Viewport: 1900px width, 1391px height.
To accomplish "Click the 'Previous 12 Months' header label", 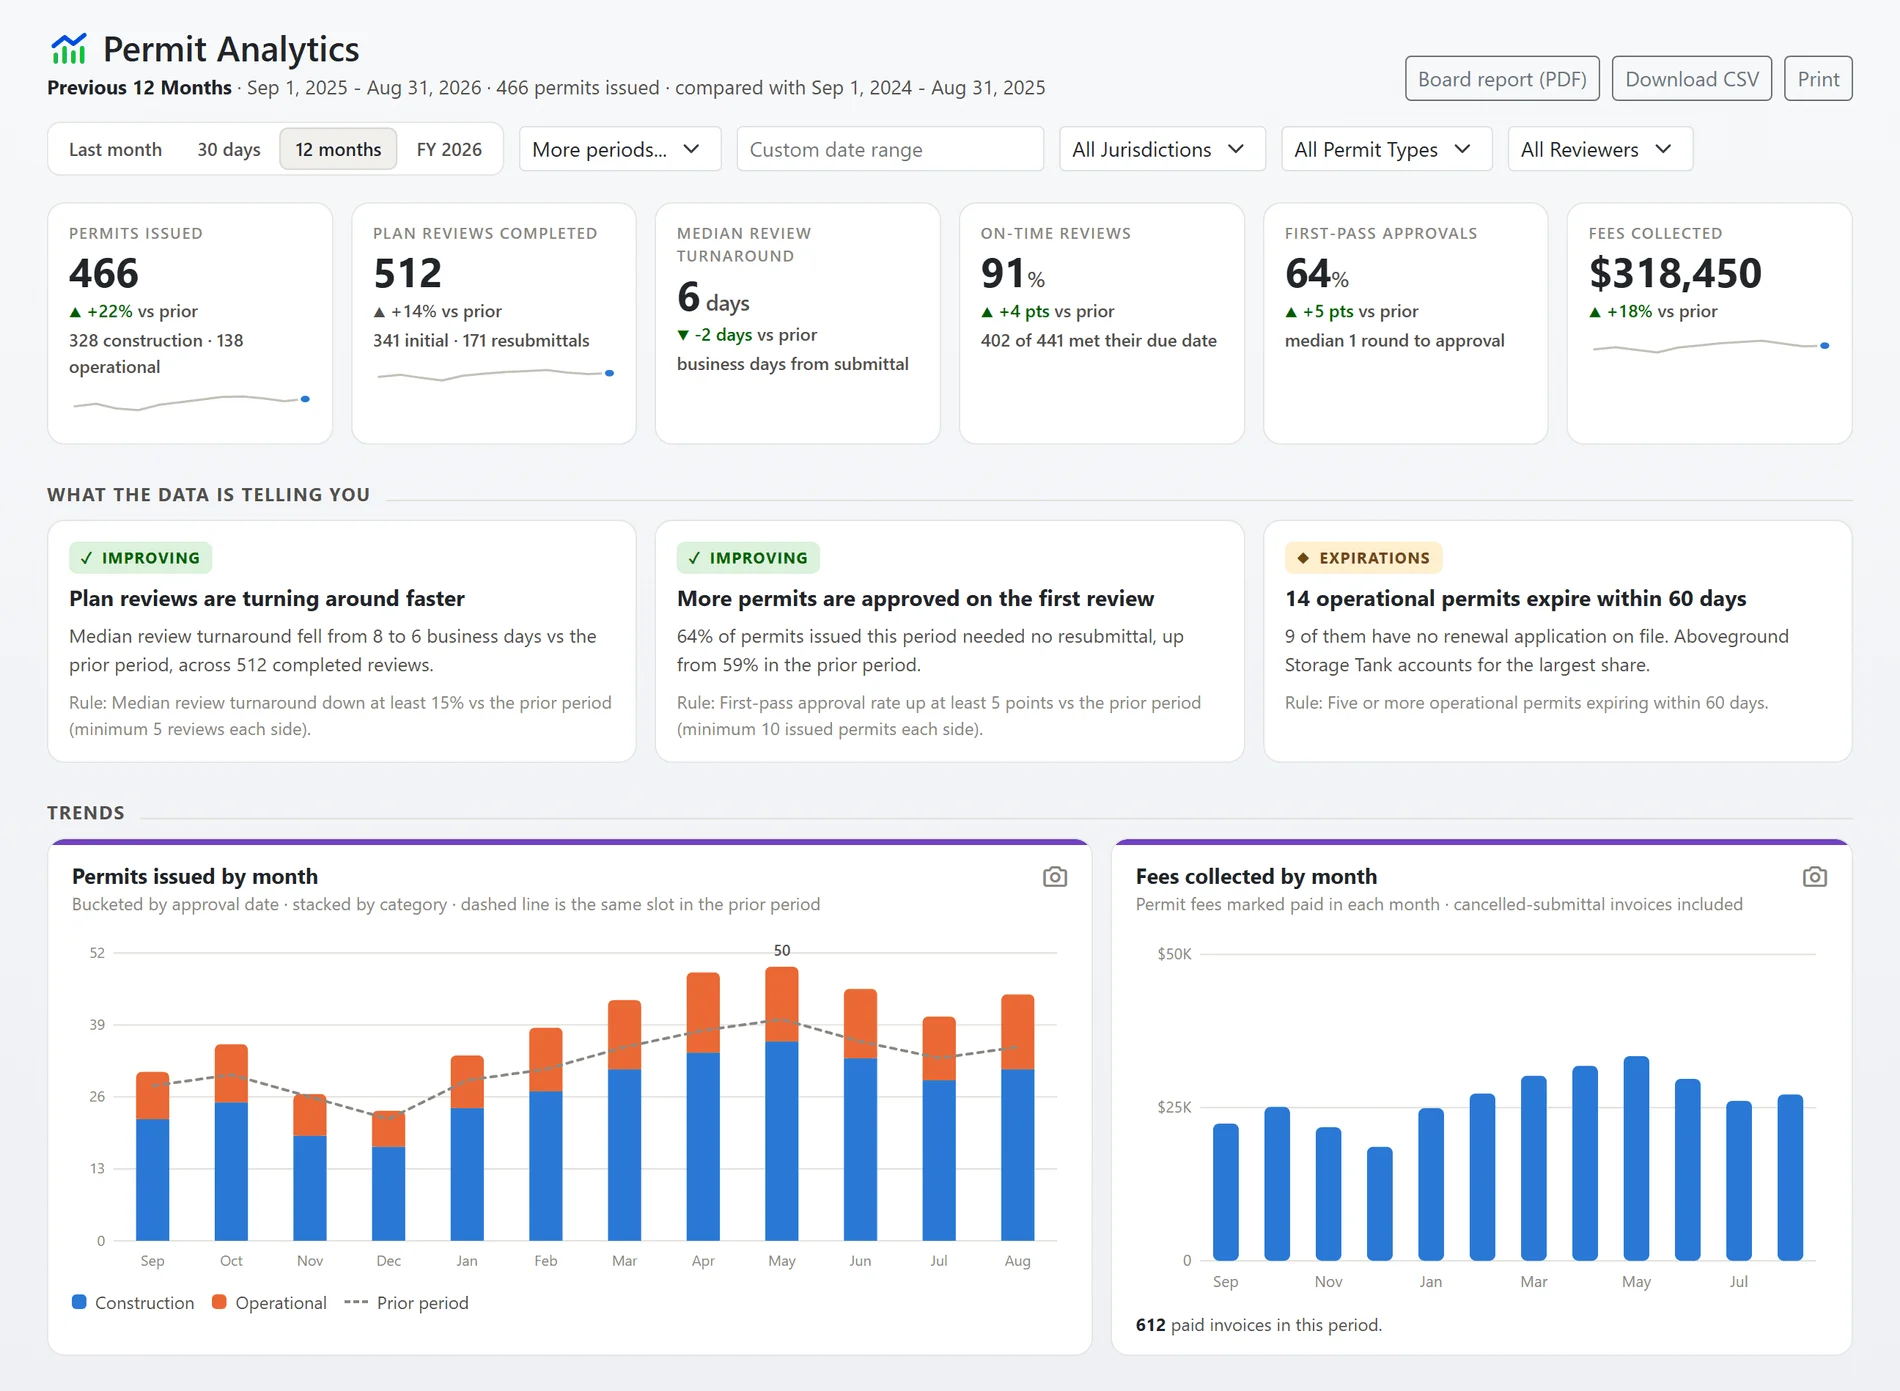I will tap(139, 87).
